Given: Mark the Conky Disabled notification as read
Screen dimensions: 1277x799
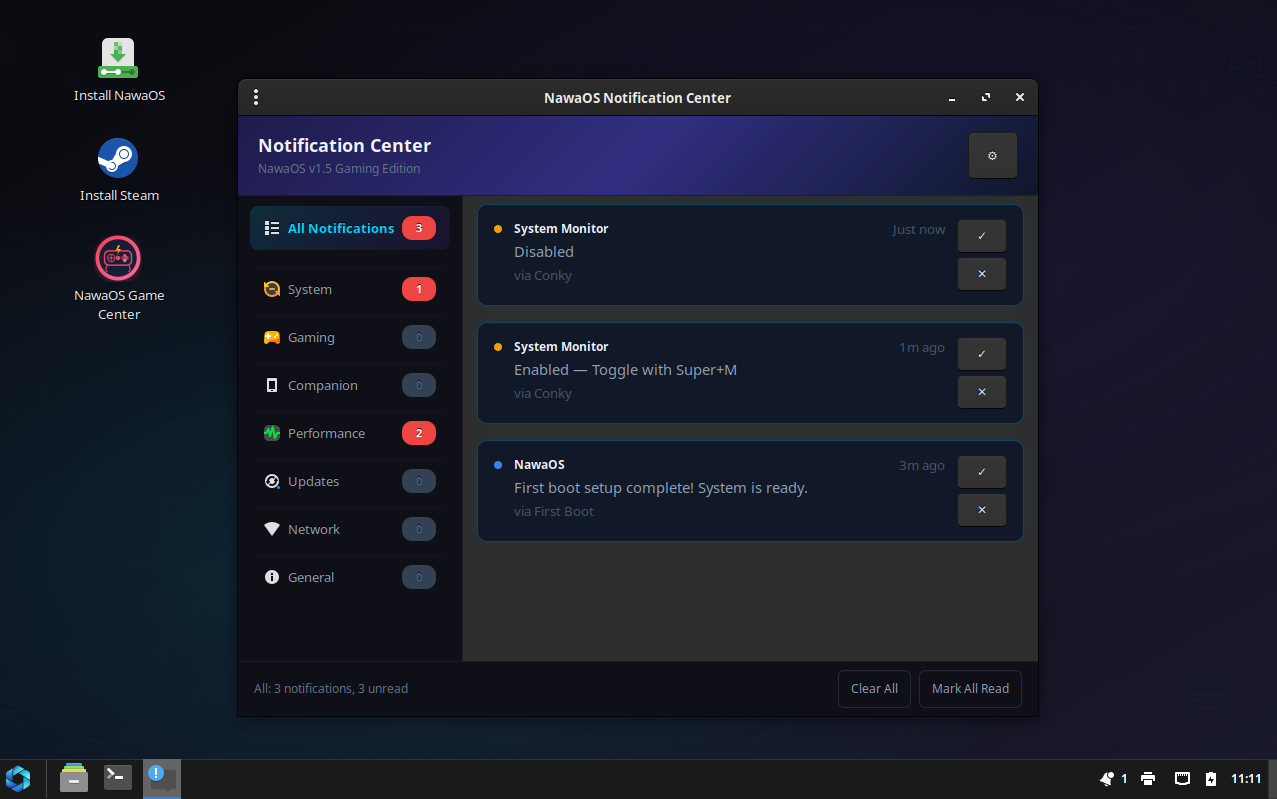Looking at the screenshot, I should [x=981, y=235].
